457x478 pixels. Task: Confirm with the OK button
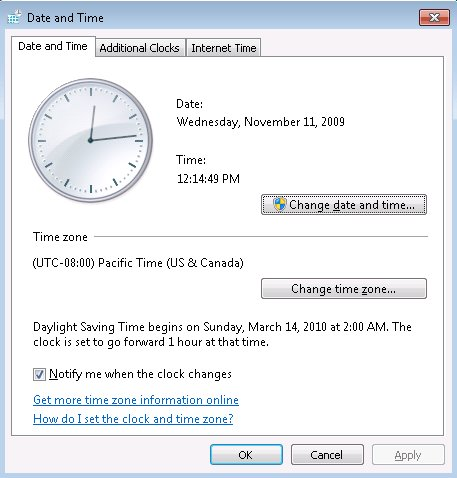246,455
